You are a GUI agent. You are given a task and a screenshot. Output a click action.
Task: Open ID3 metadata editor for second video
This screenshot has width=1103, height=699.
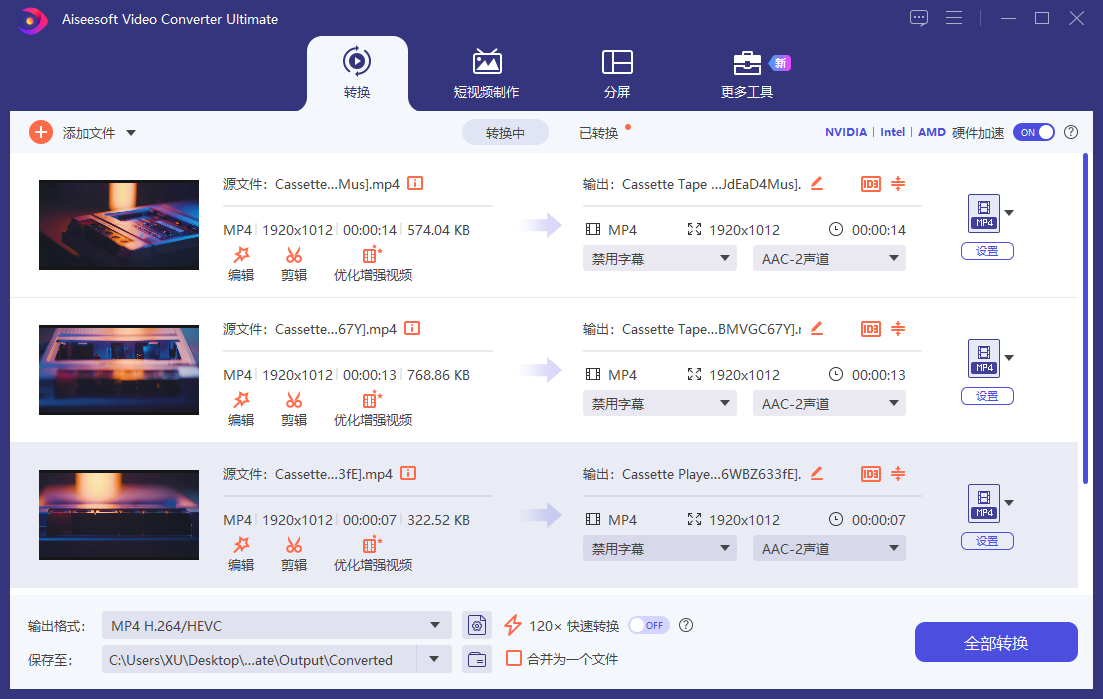[871, 329]
